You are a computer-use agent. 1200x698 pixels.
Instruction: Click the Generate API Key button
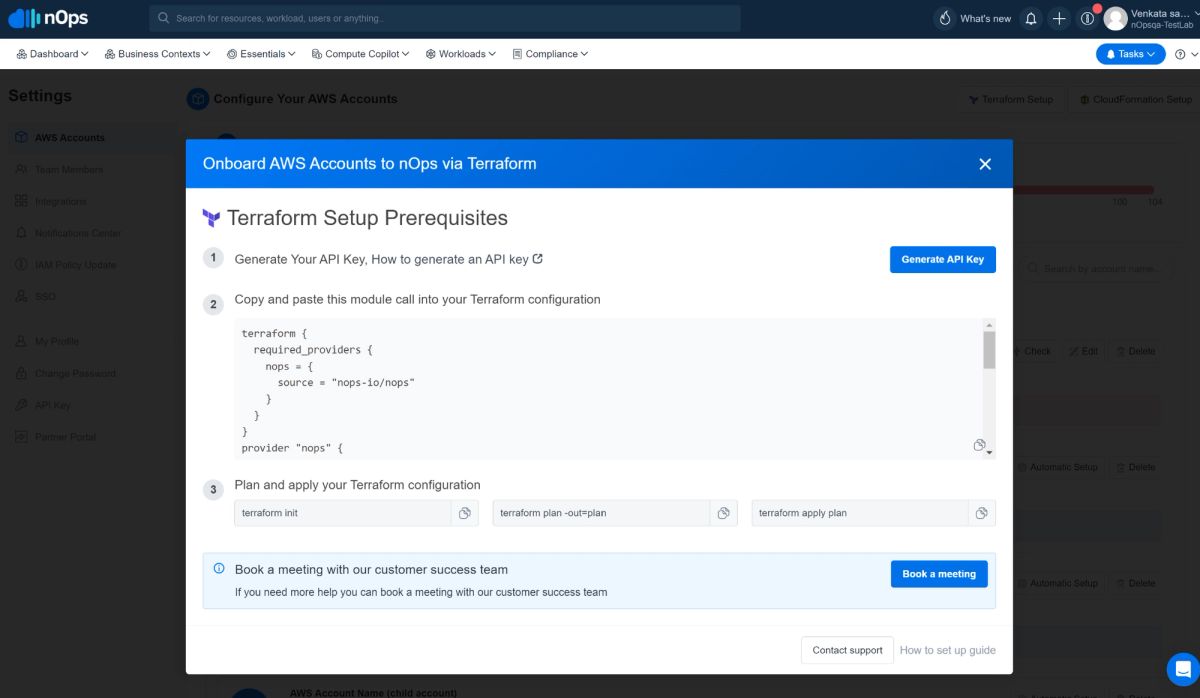pyautogui.click(x=942, y=259)
